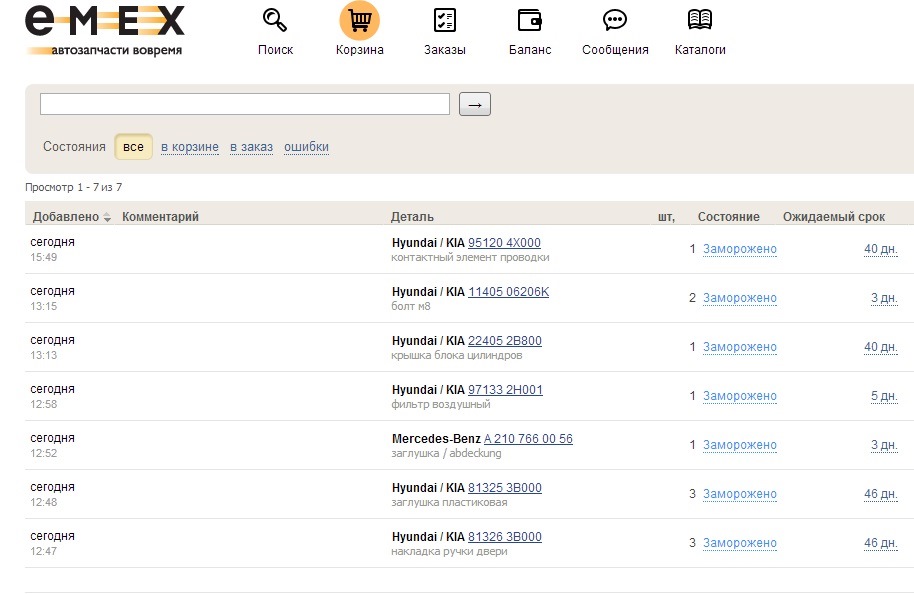Click Заморожено status for фильтр воздушный
The image size is (914, 594).
click(740, 396)
